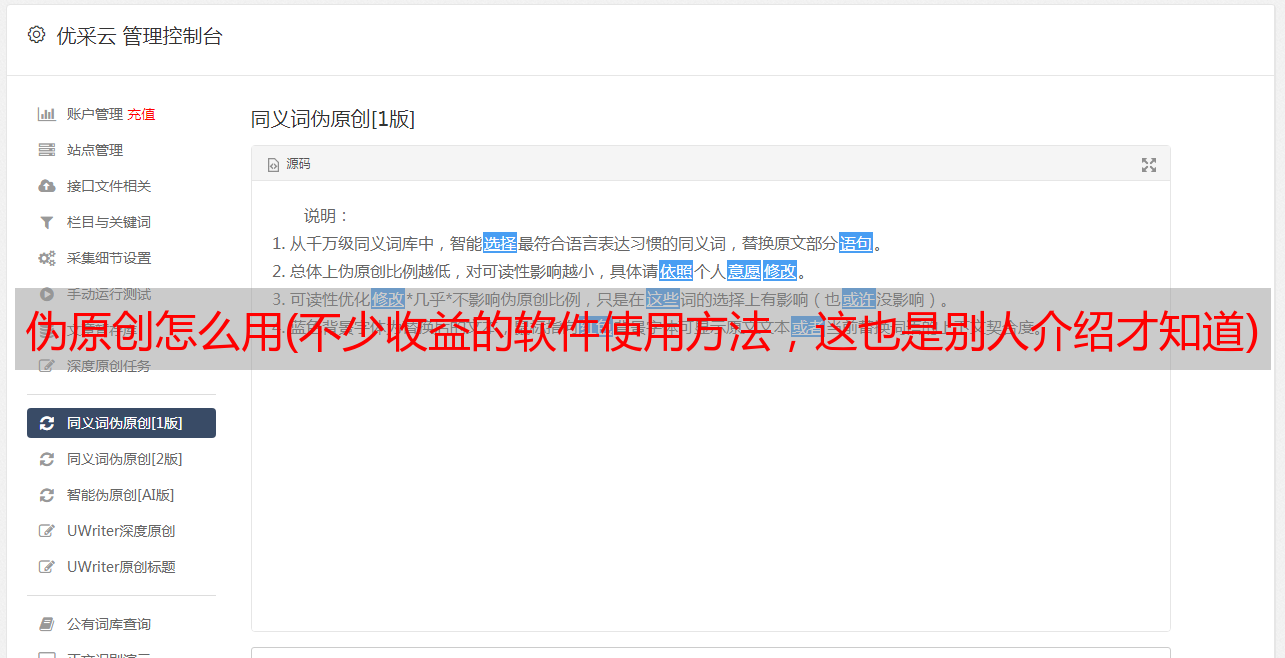Click the 公有词库查询 book icon

coord(46,624)
